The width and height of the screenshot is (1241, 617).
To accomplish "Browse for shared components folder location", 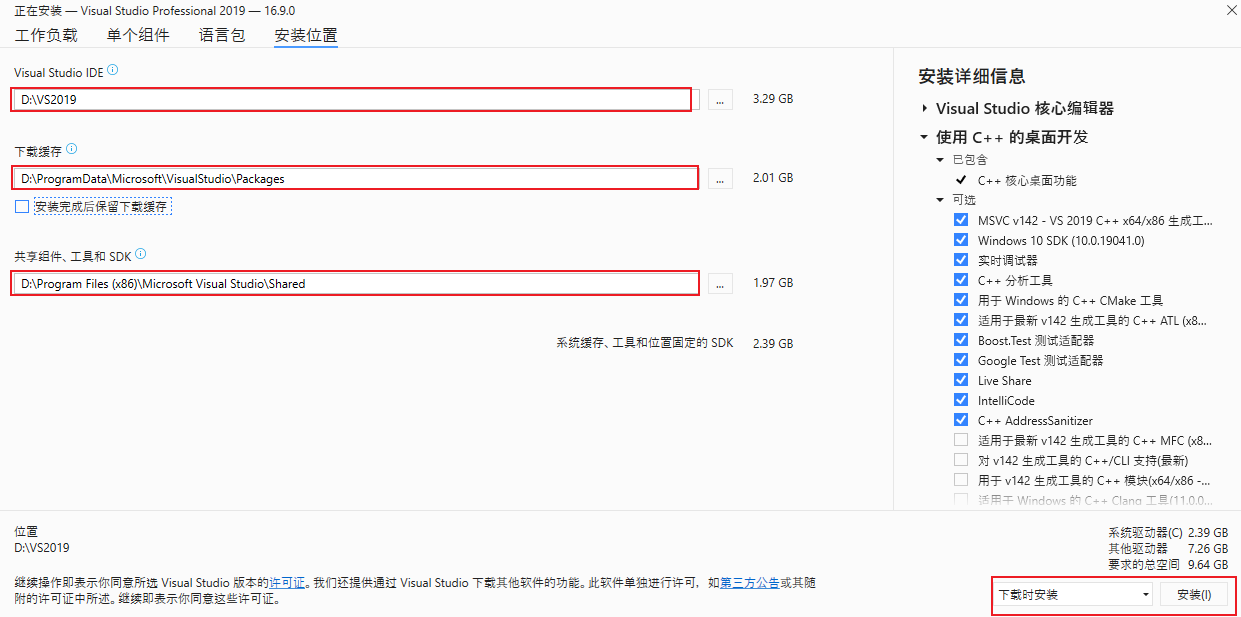I will 721,284.
